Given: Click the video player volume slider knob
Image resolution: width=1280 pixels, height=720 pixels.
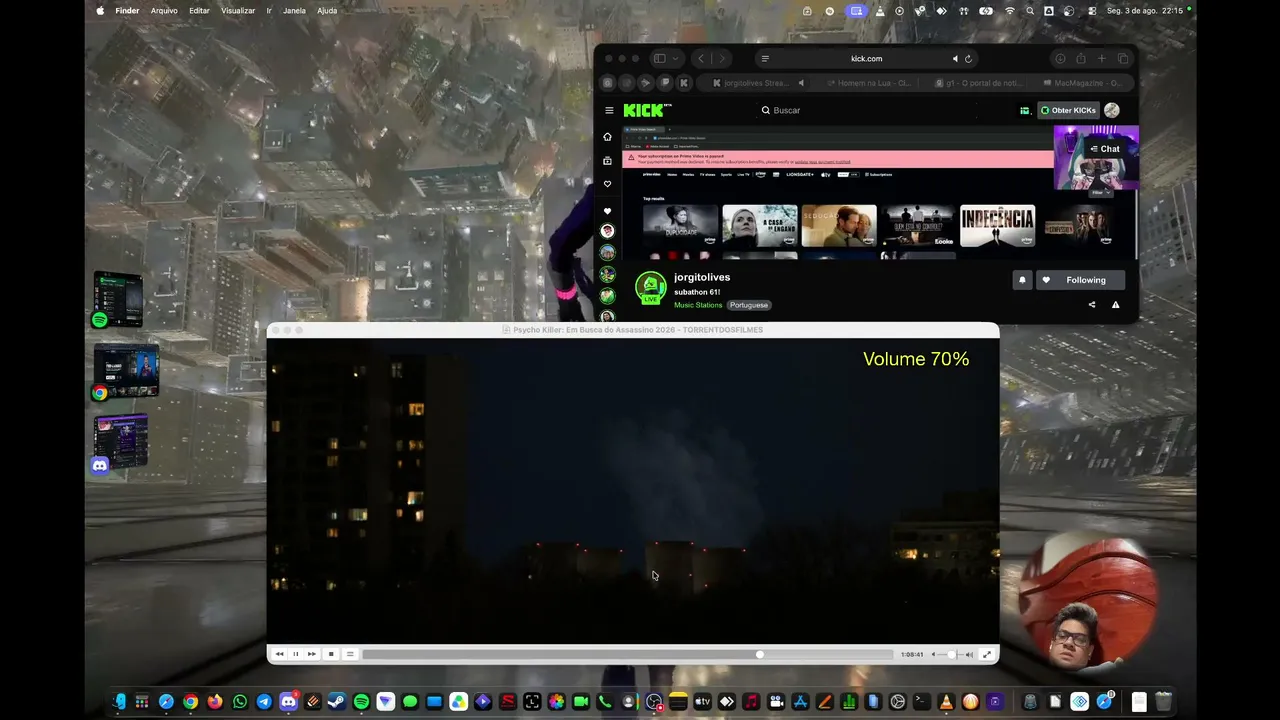Looking at the screenshot, I should [x=951, y=654].
